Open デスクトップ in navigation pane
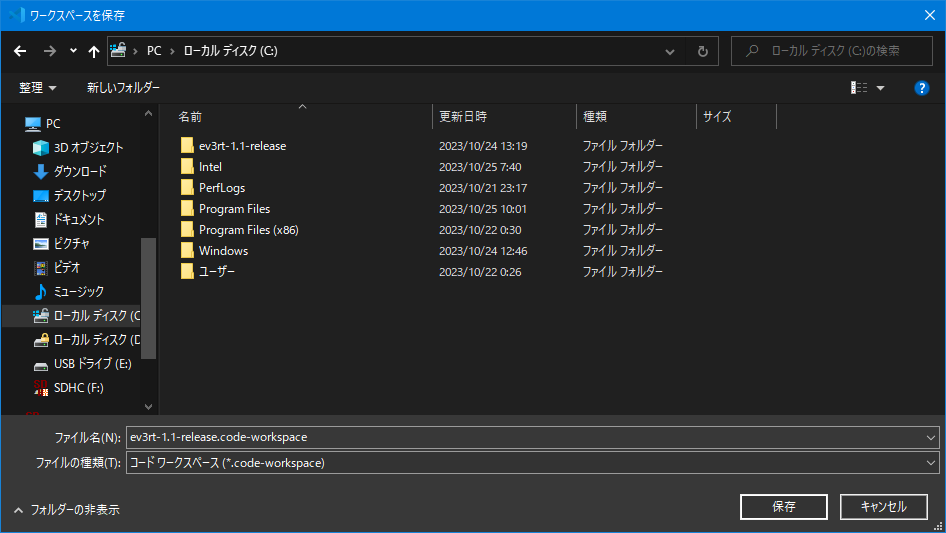Image resolution: width=946 pixels, height=533 pixels. point(80,196)
